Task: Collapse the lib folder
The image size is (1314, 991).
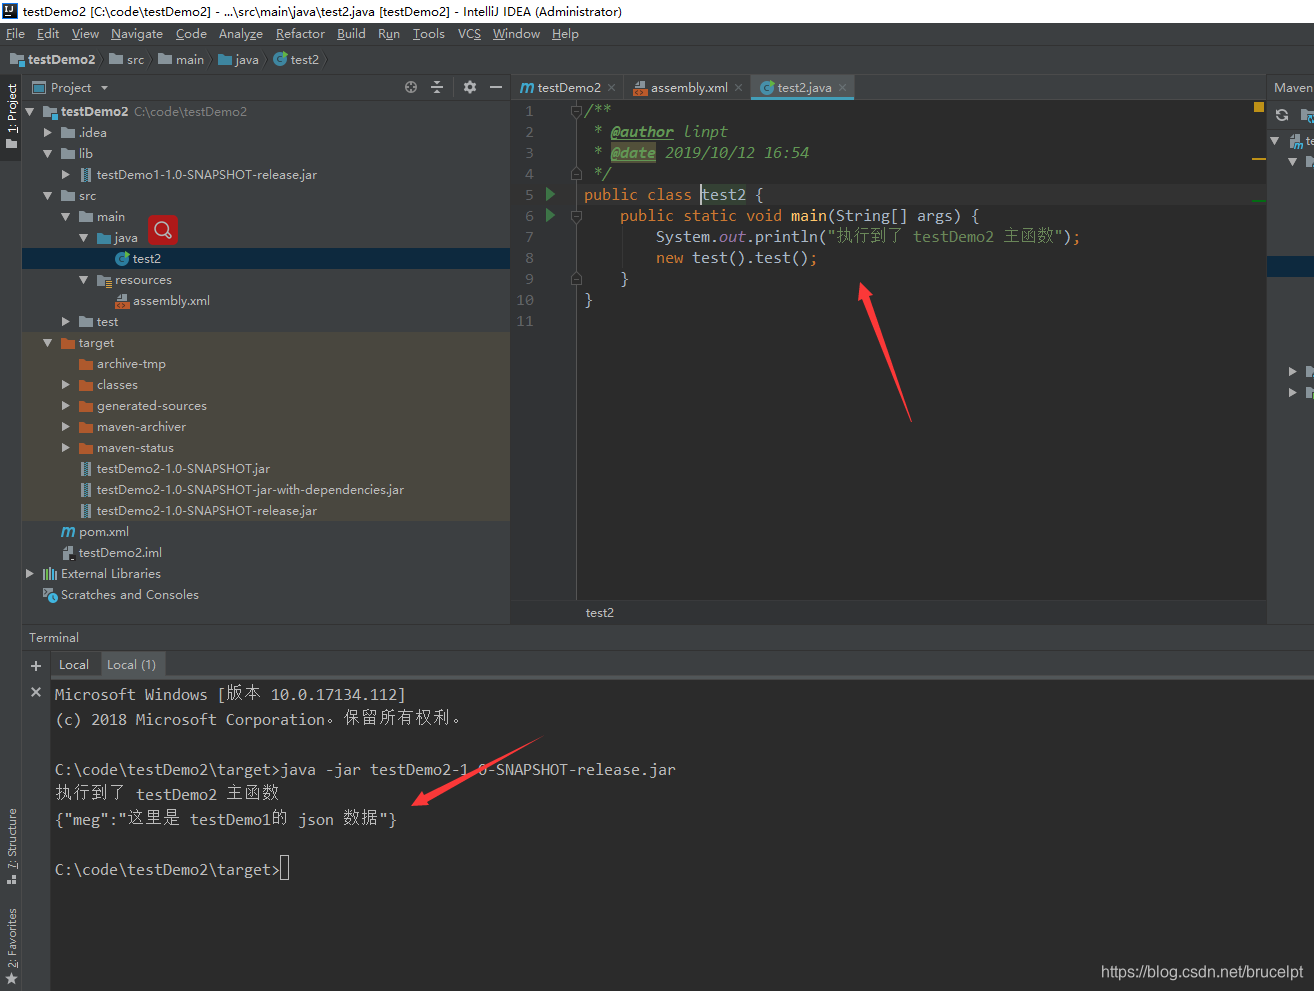Action: tap(48, 154)
